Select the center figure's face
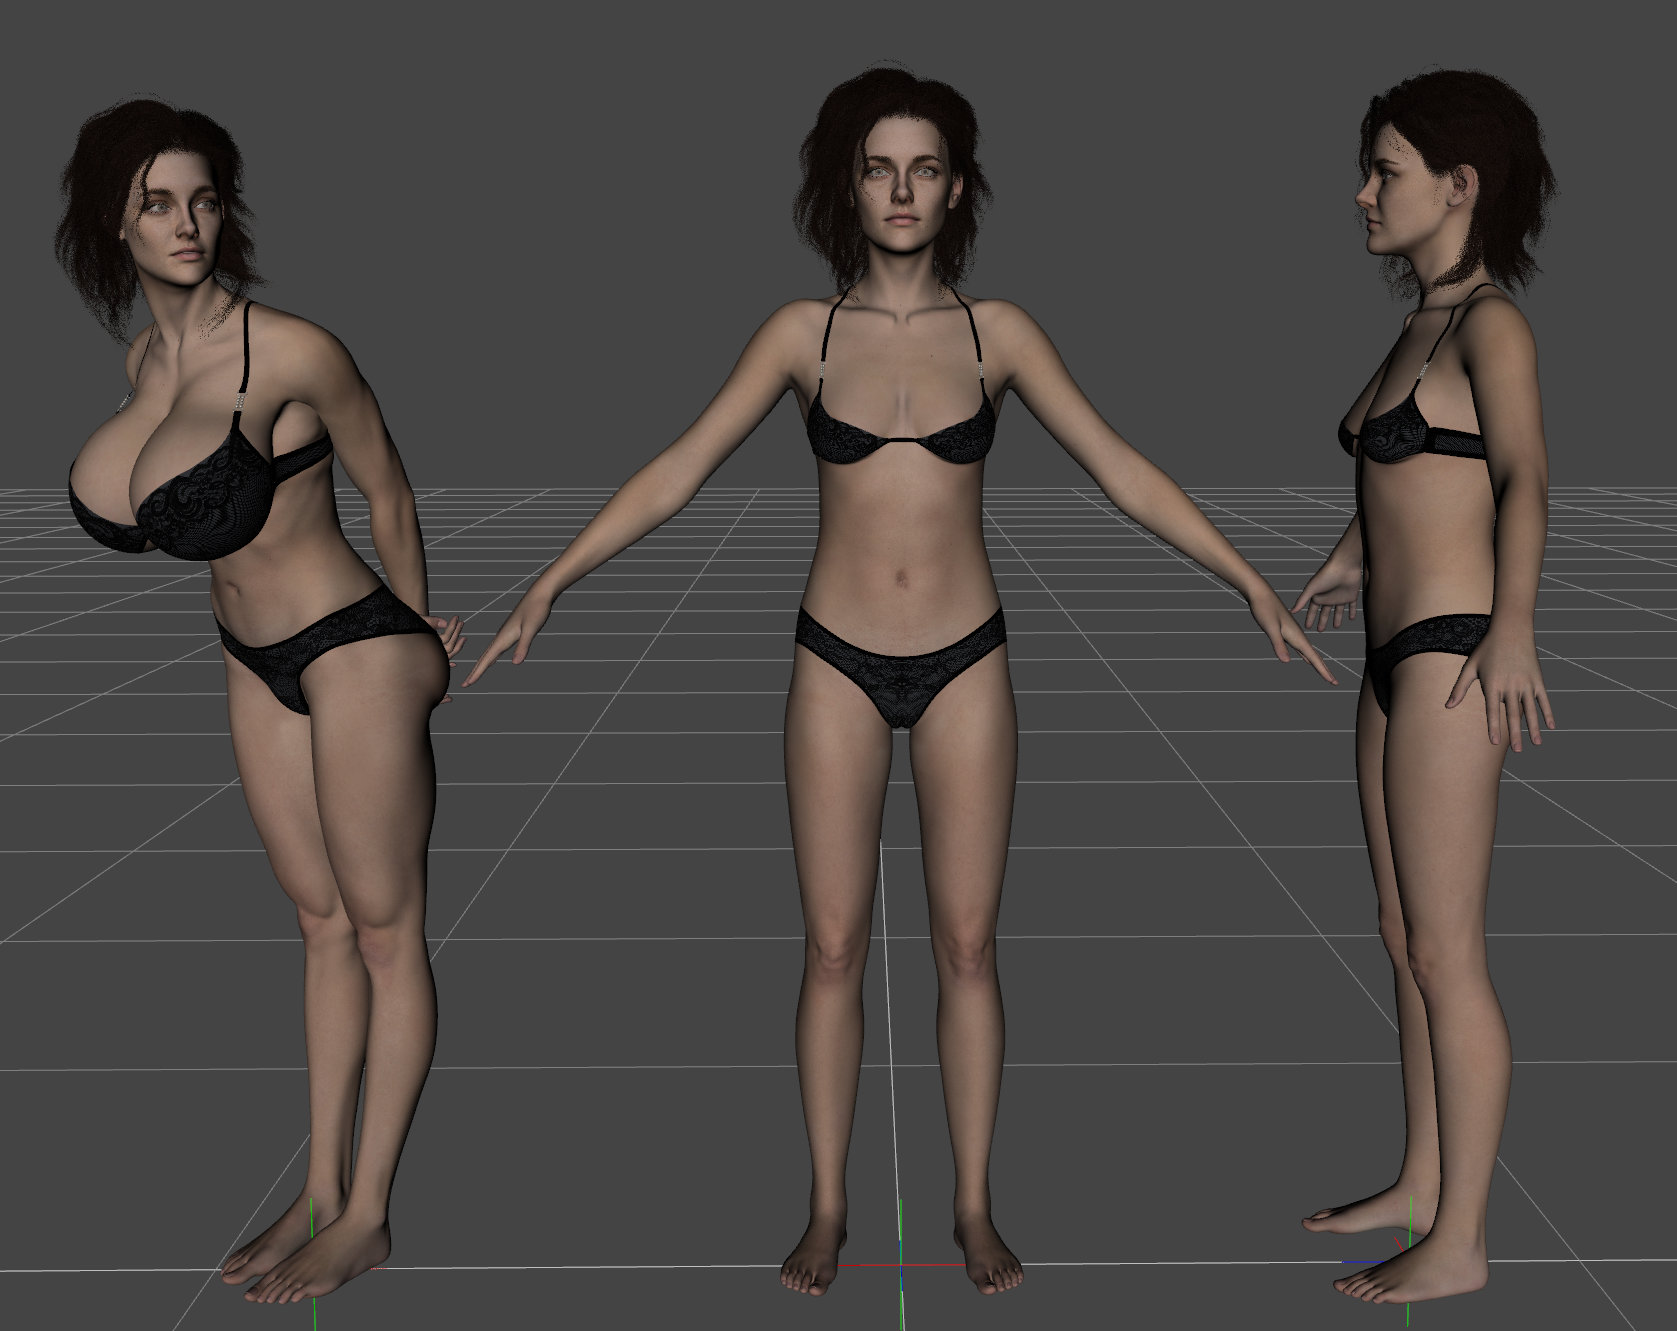 coord(899,188)
